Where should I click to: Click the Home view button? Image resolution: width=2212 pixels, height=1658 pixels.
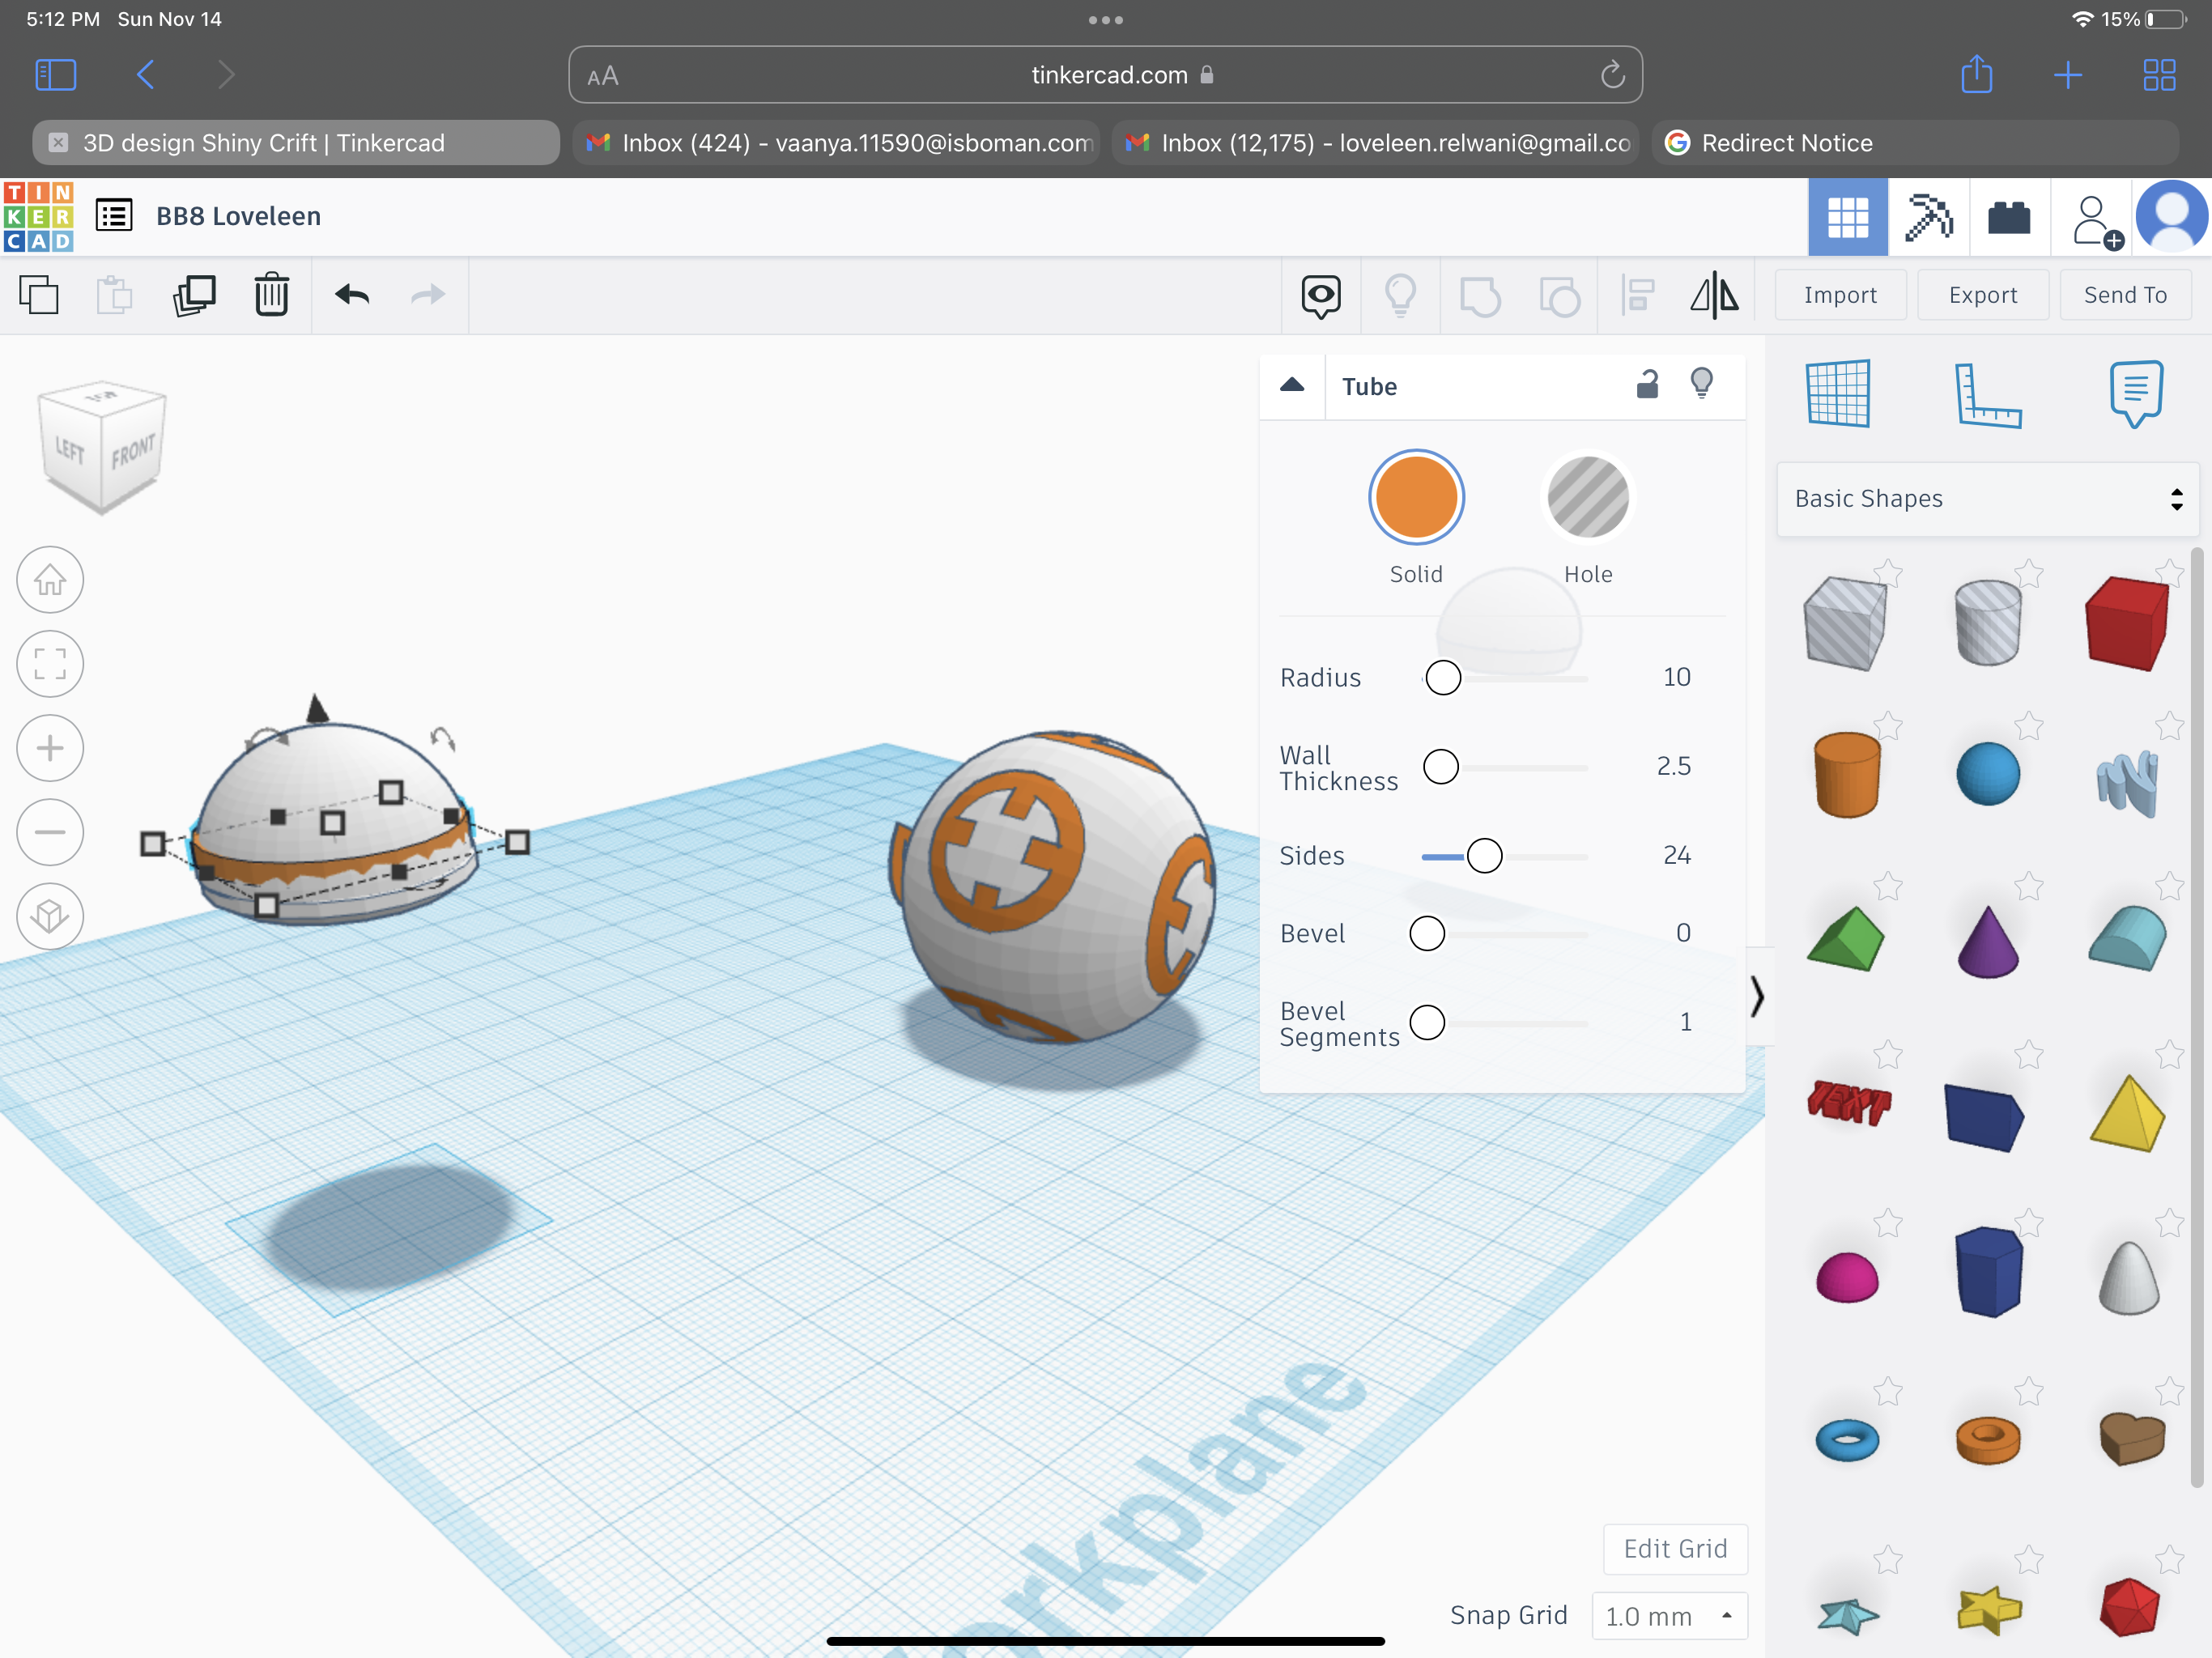[50, 580]
